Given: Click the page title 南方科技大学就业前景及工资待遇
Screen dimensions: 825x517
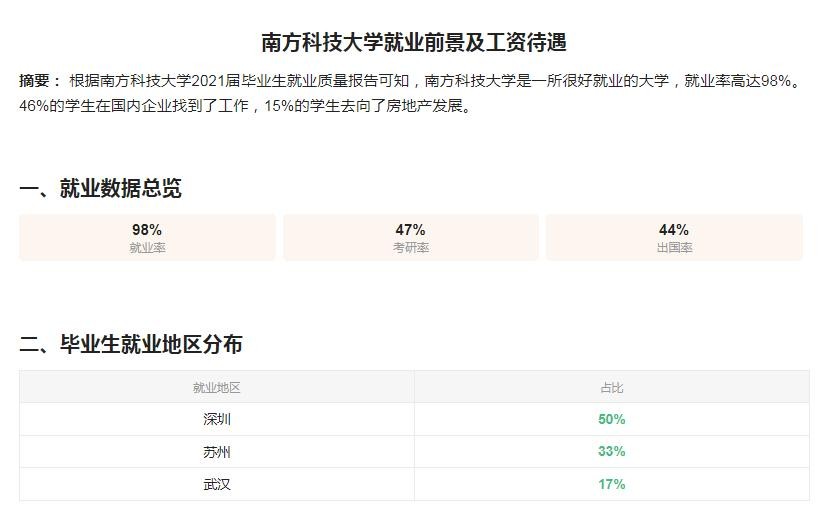Looking at the screenshot, I should [x=413, y=43].
